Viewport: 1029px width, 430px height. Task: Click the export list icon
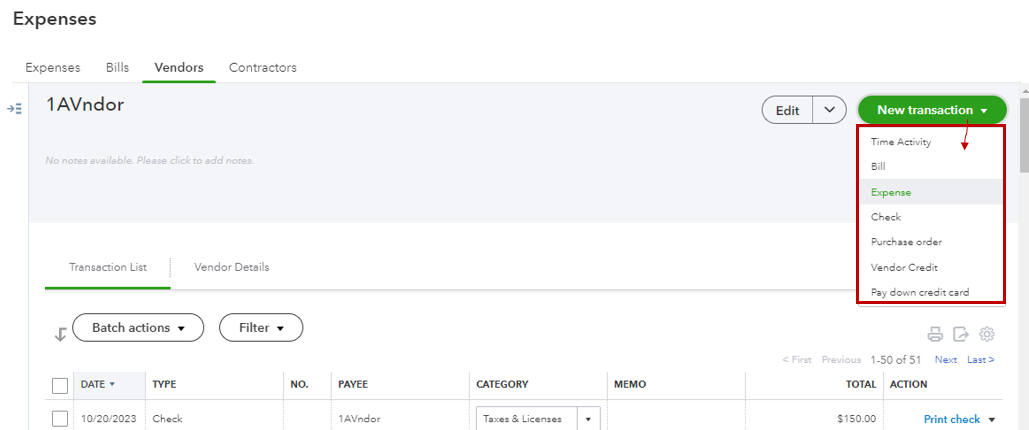pos(961,335)
